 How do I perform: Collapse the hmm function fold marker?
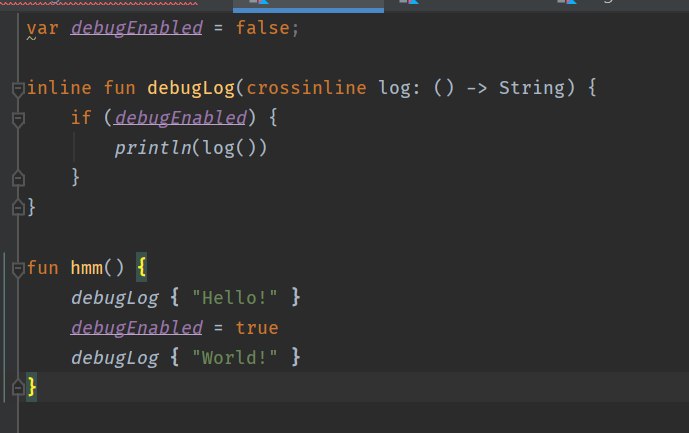(18, 269)
